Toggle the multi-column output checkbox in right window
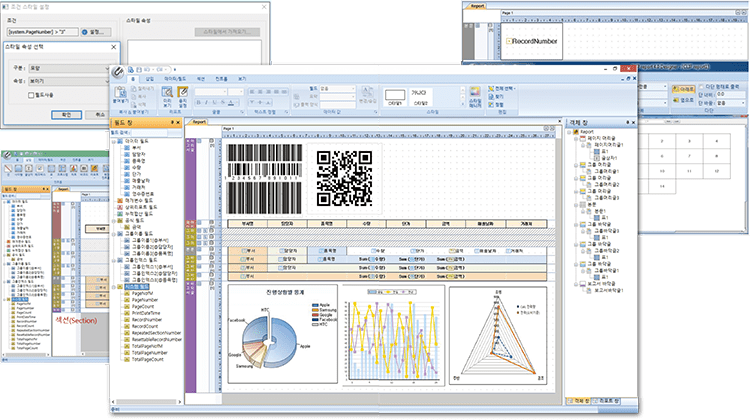Viewport: 750px width, 420px height. (701, 87)
